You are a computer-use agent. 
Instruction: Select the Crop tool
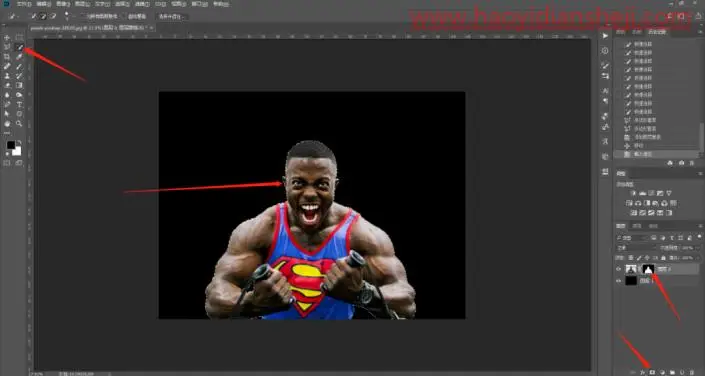[x=7, y=57]
